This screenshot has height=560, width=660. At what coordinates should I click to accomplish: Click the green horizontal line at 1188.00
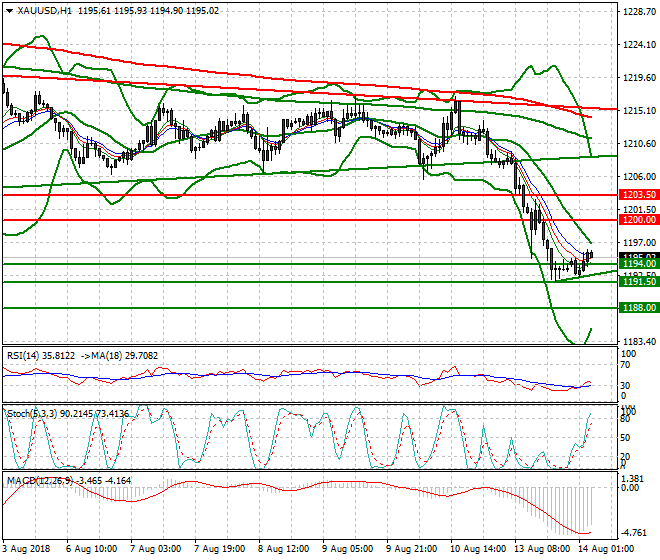coord(300,308)
